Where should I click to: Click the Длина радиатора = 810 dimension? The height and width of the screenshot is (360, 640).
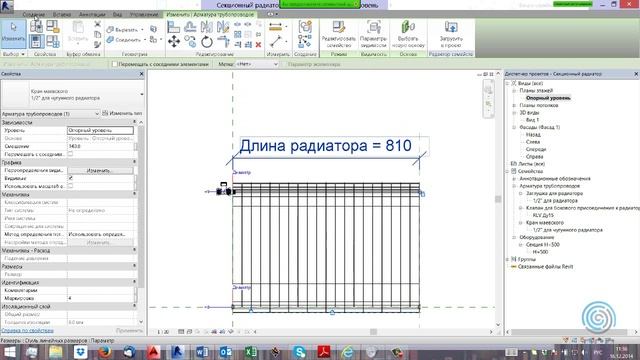point(325,146)
